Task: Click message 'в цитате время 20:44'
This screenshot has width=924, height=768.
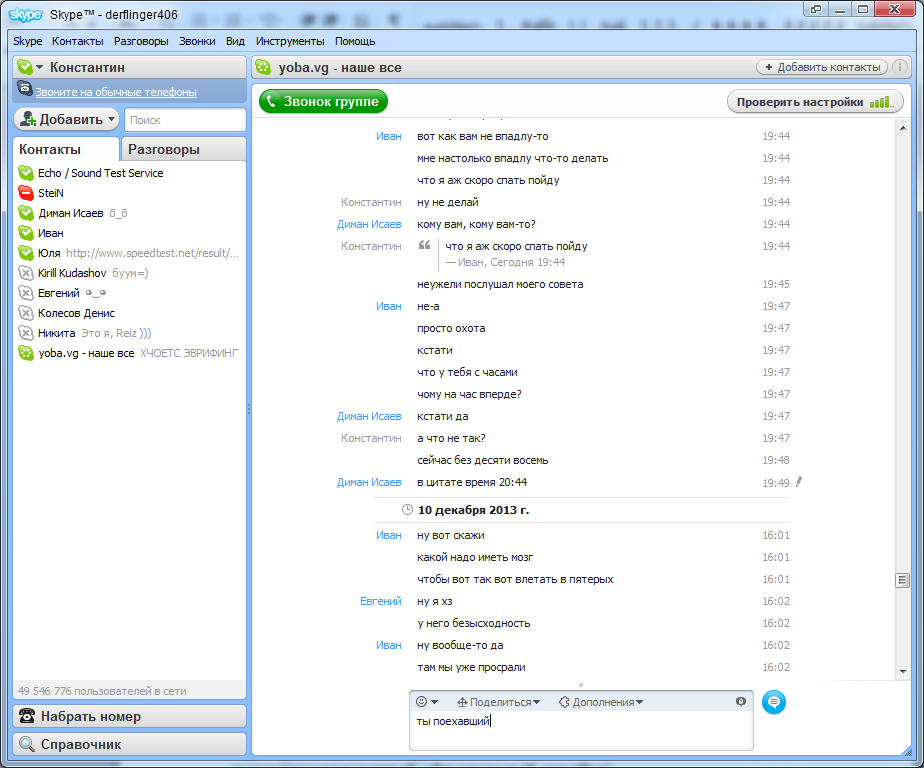Action: [x=472, y=482]
